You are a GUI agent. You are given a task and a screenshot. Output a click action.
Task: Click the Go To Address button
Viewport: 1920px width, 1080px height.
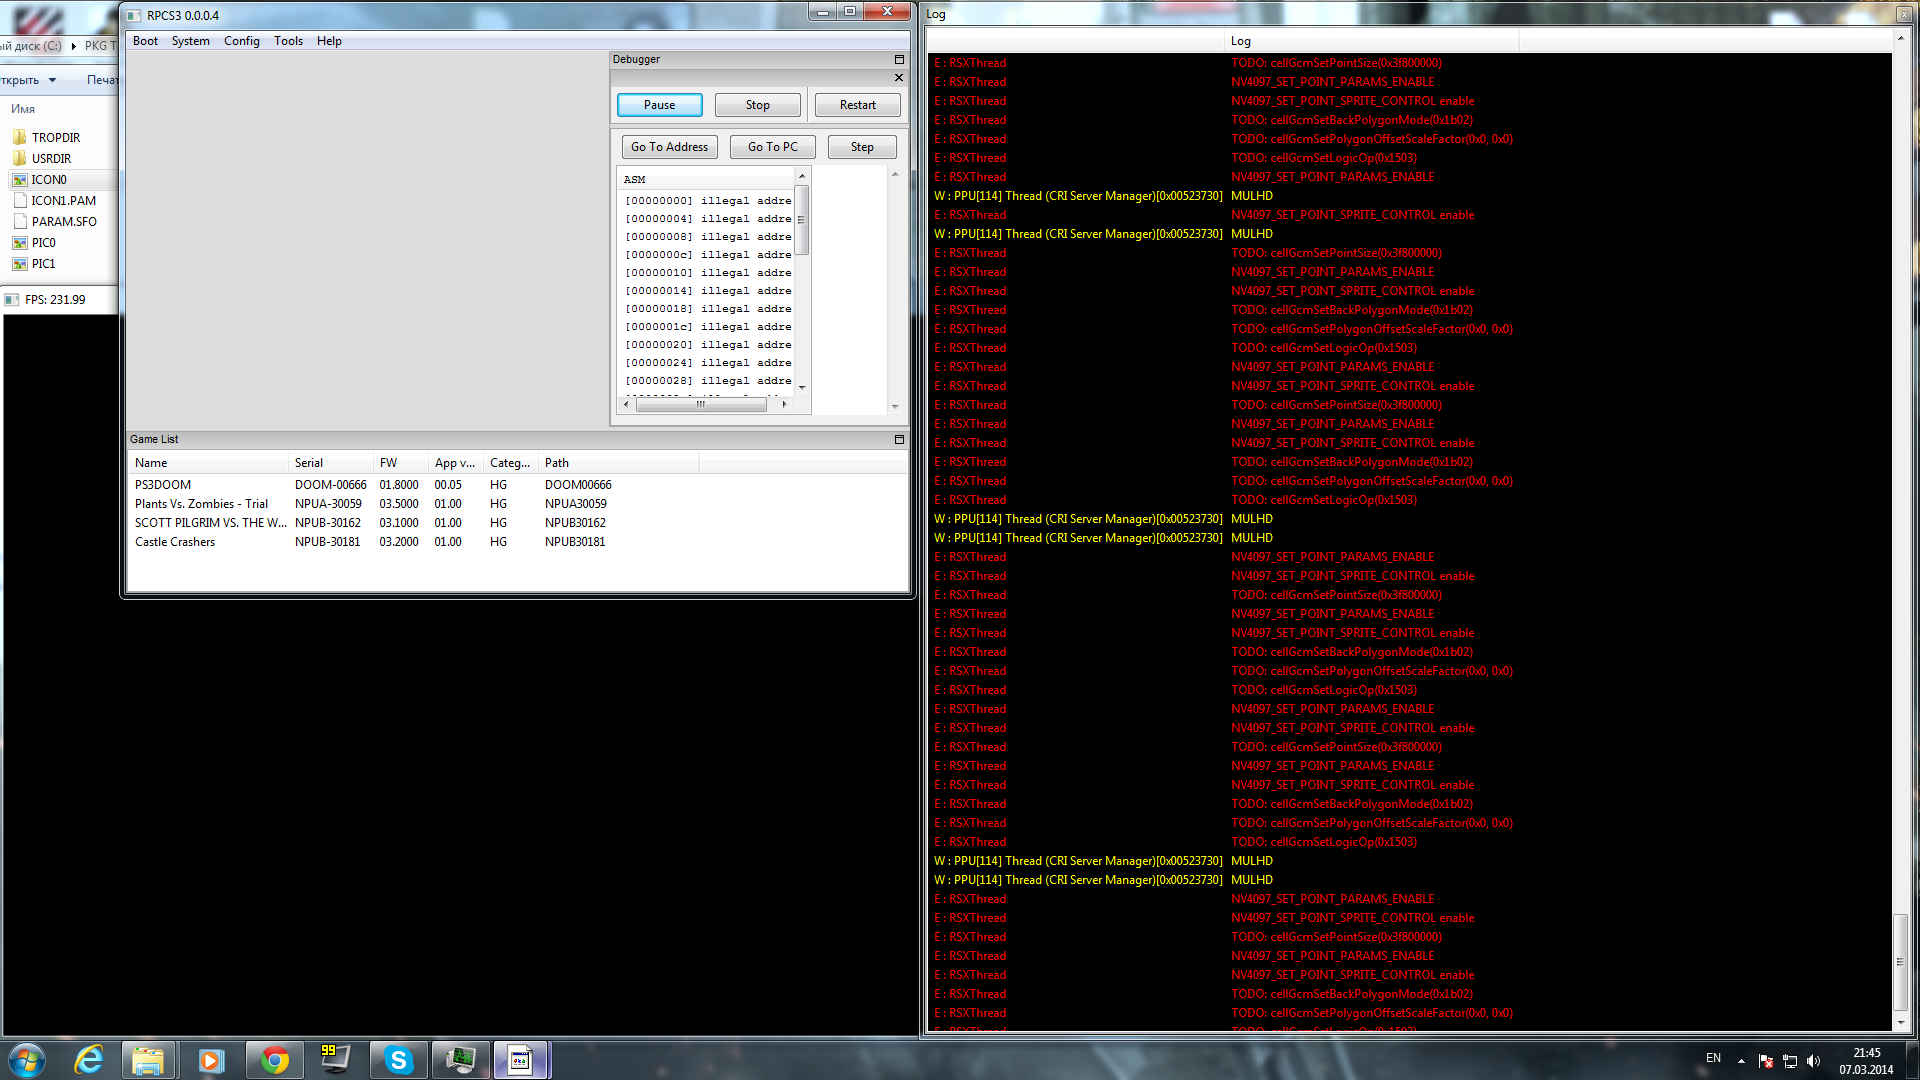(669, 147)
